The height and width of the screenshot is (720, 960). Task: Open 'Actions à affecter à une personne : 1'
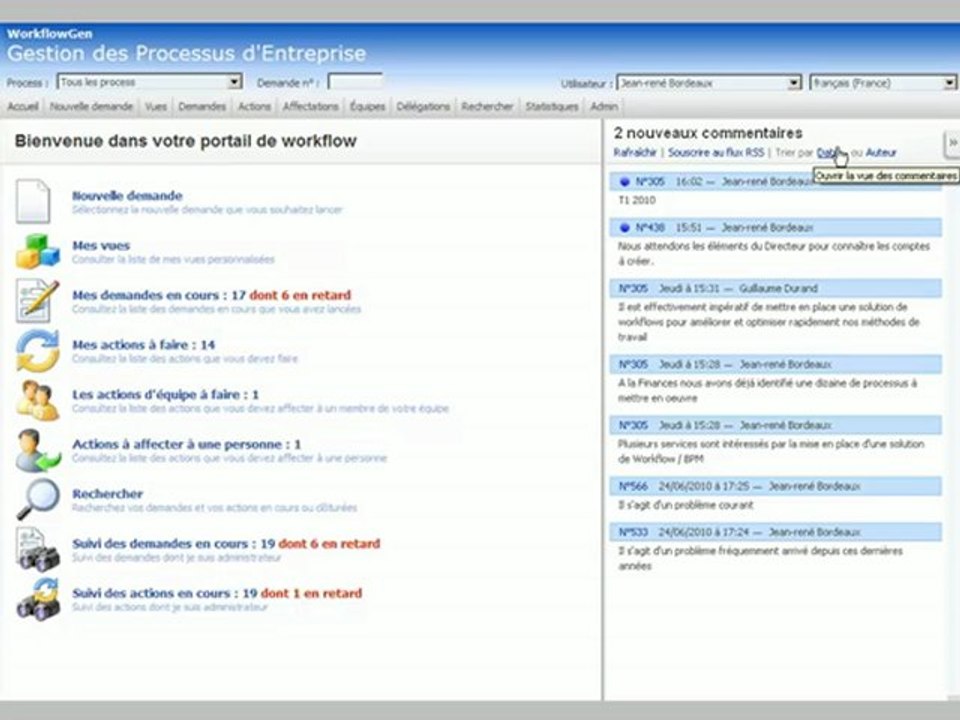[x=186, y=444]
